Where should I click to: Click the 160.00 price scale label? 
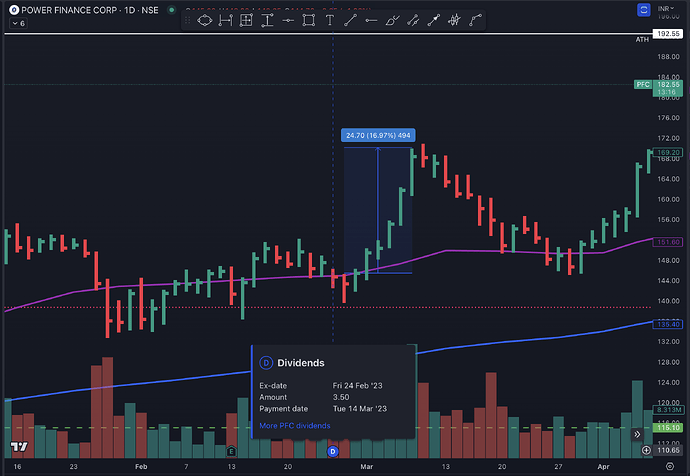click(x=668, y=199)
